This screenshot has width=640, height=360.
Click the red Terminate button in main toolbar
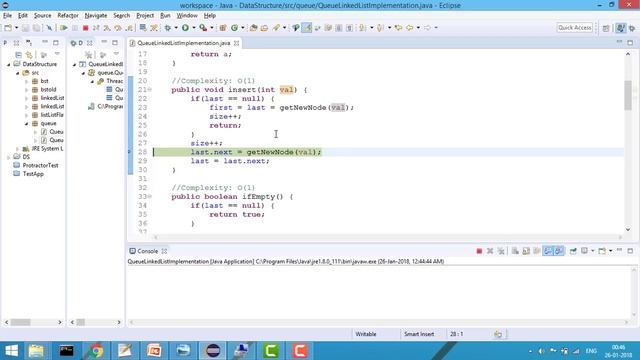pos(85,28)
